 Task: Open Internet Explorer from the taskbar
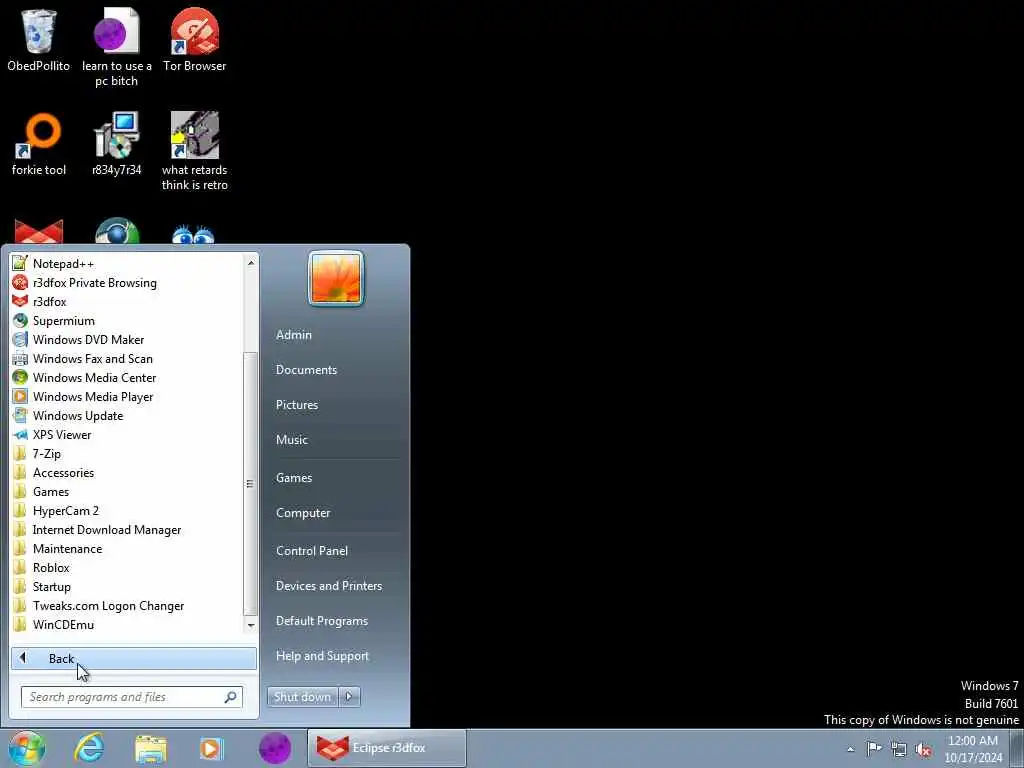point(89,748)
